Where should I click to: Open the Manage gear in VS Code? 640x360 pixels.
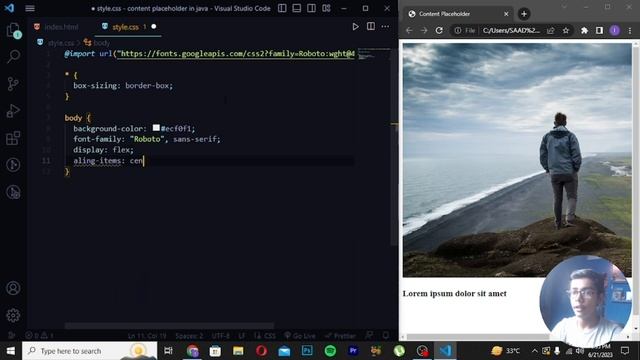13,315
